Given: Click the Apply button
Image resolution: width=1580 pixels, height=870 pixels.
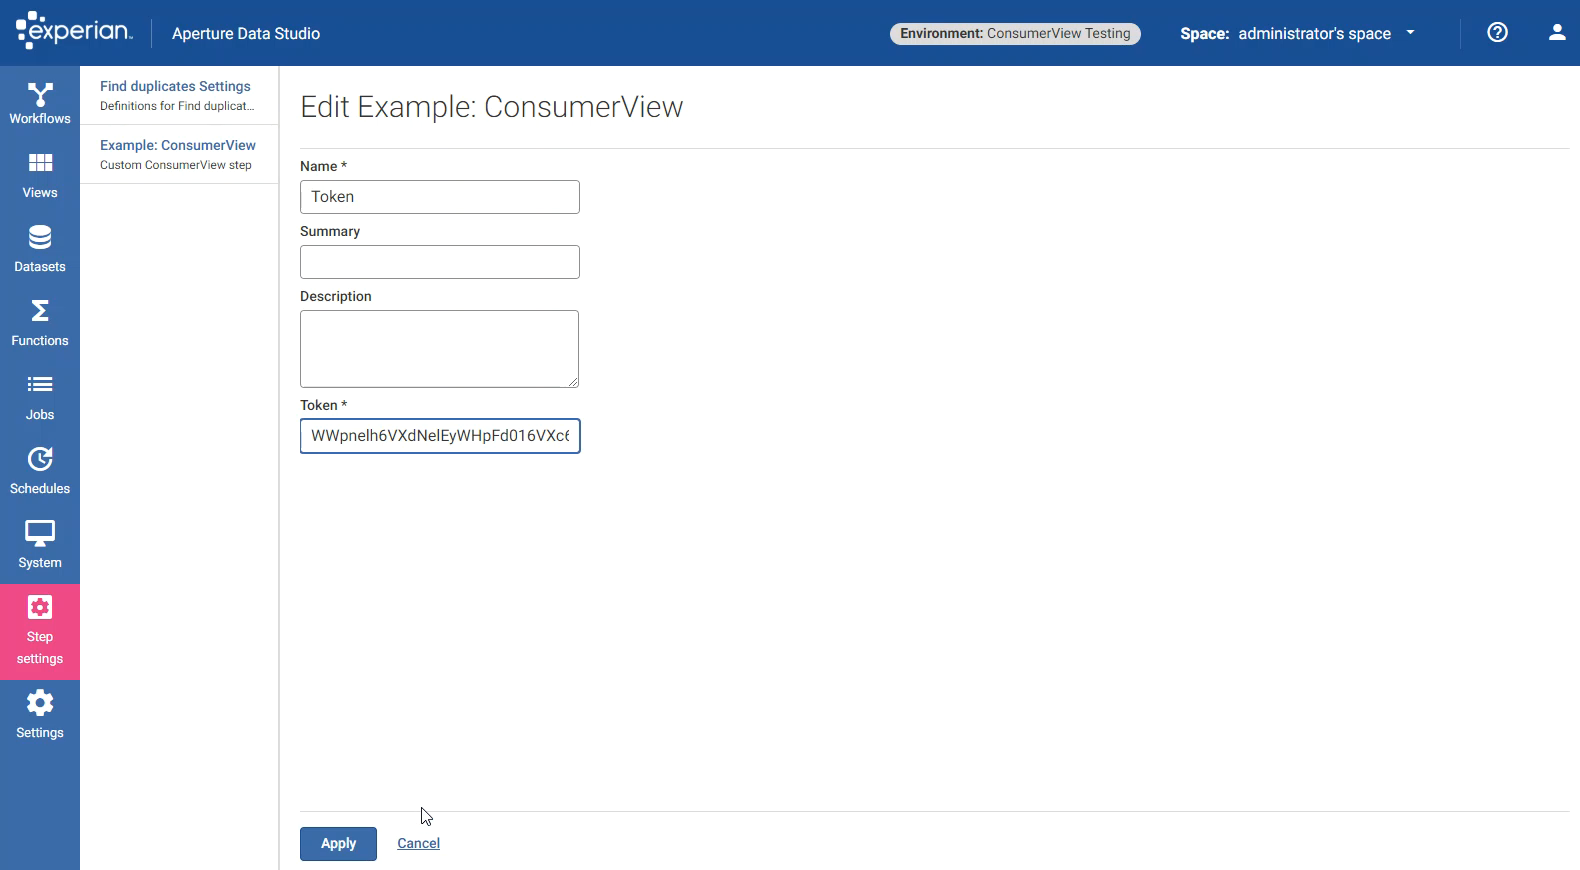Looking at the screenshot, I should pos(338,844).
